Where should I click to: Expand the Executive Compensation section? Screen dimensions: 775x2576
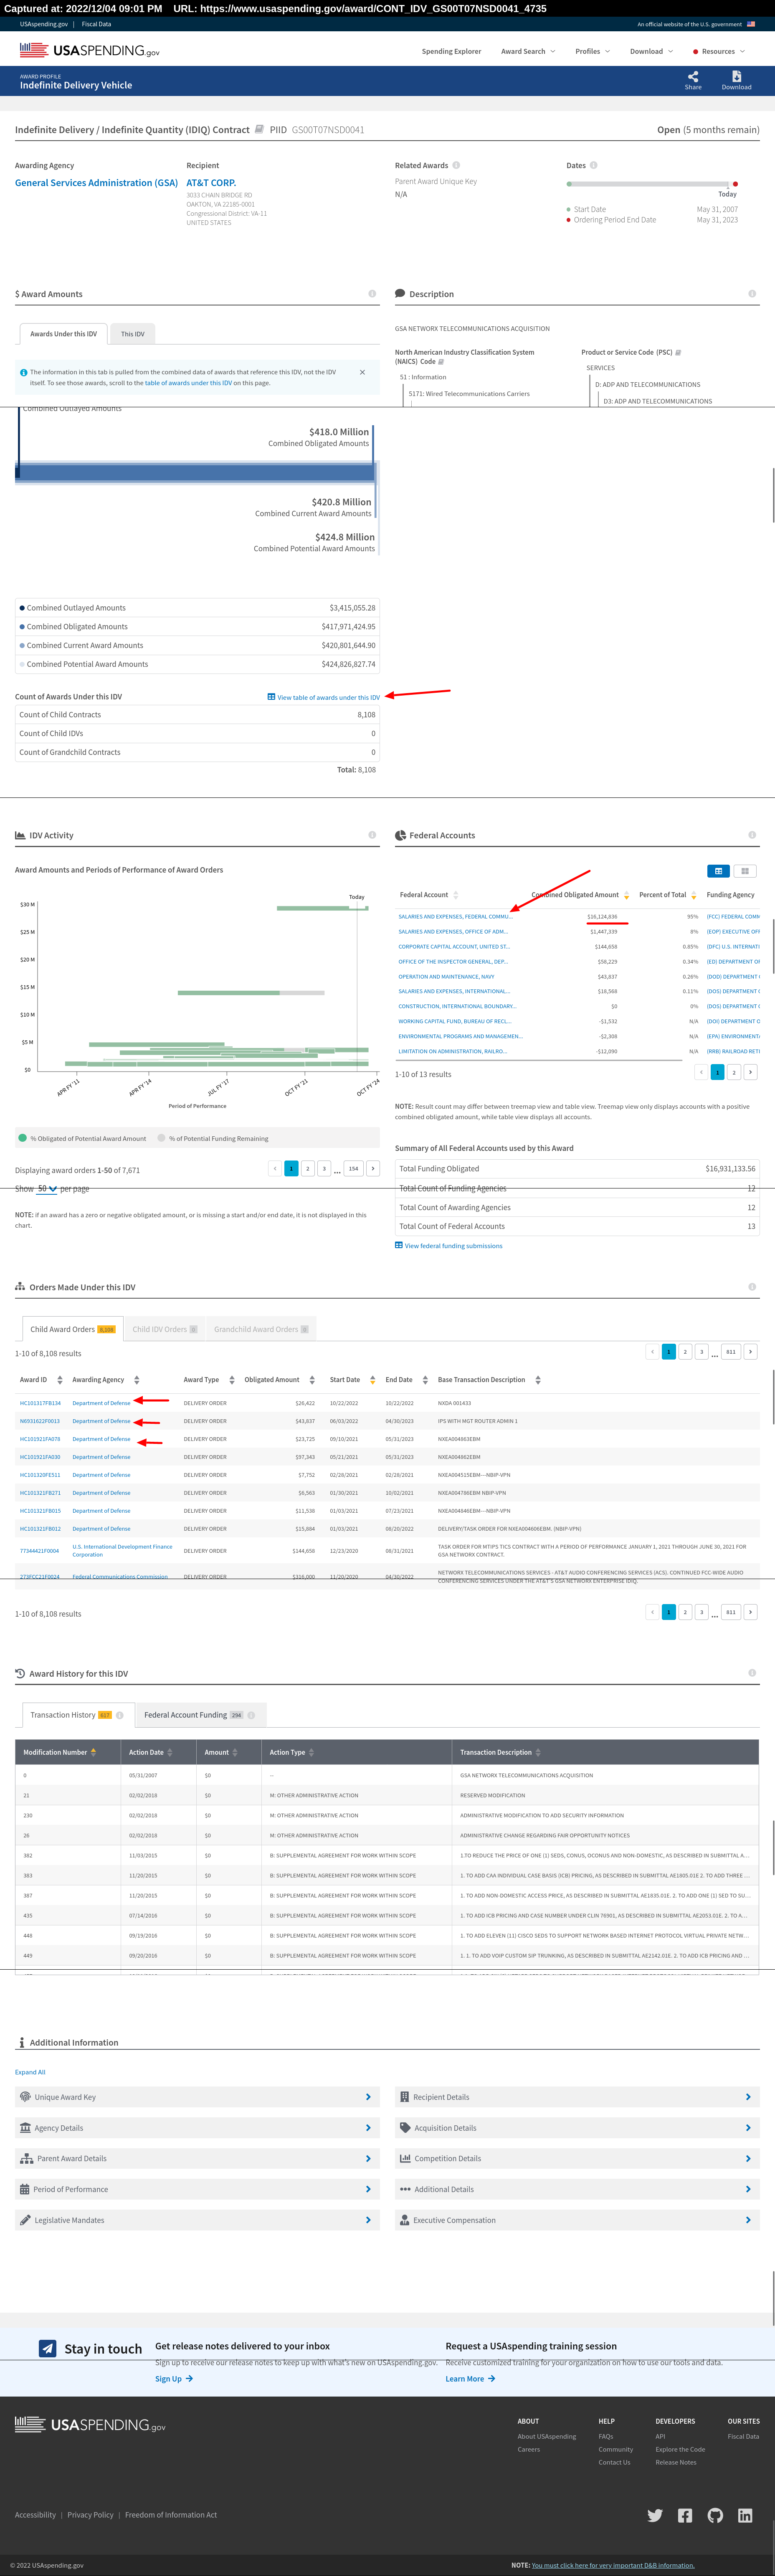[577, 2220]
